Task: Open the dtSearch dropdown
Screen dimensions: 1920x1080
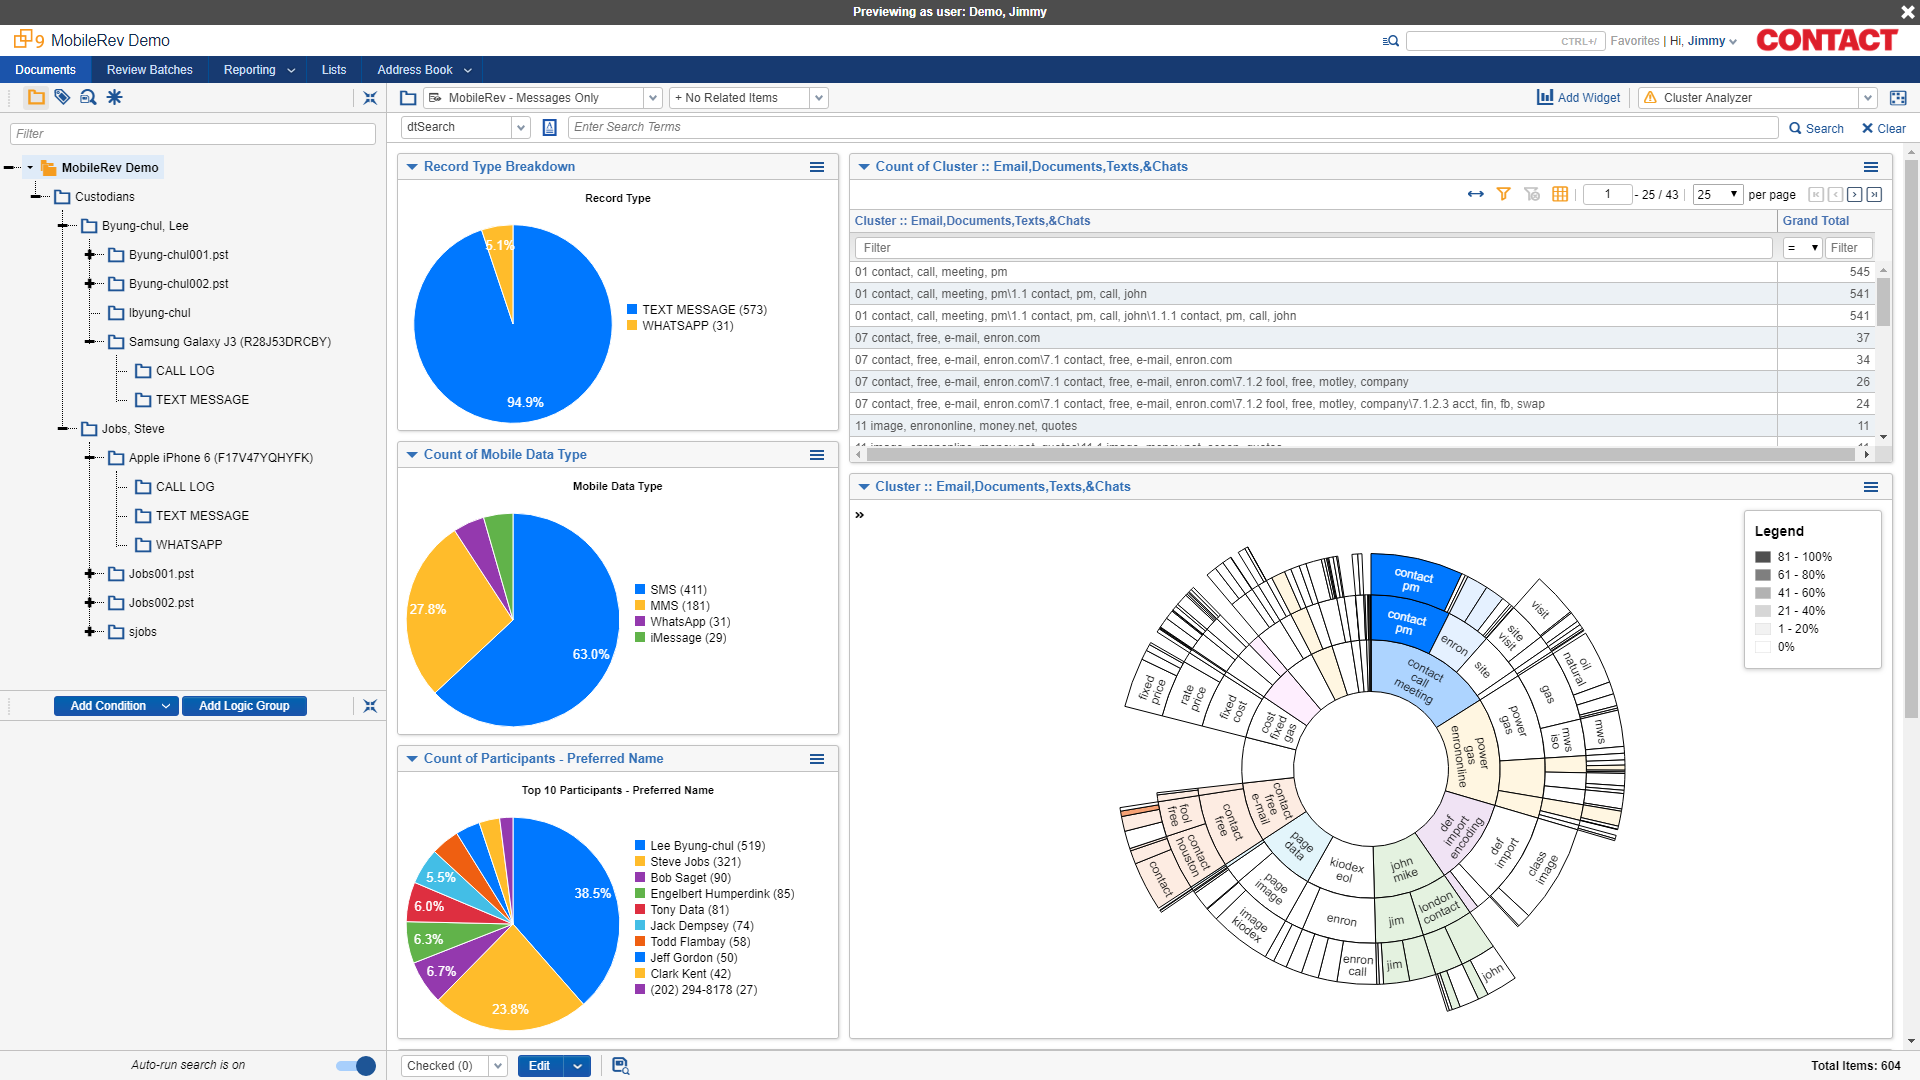Action: [x=521, y=127]
